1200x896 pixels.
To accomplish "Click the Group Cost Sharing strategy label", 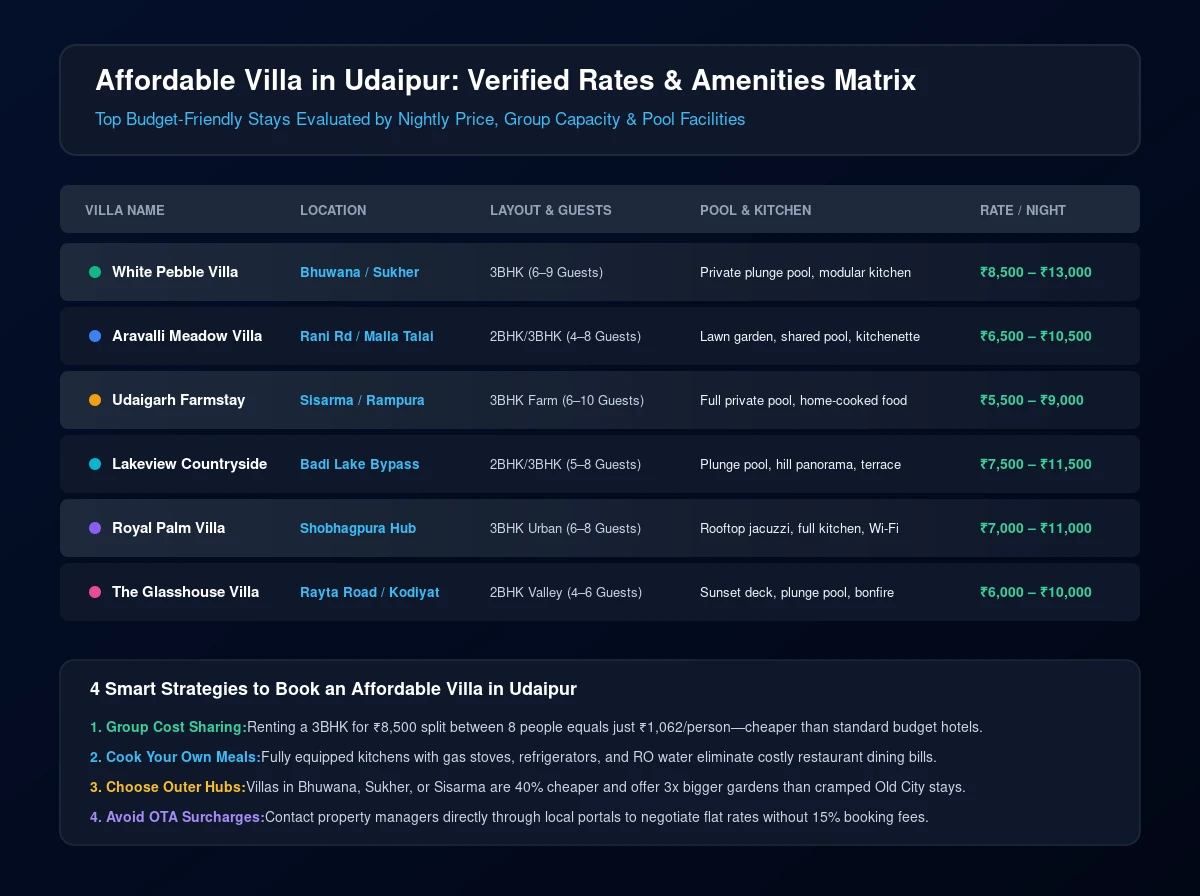I will (x=168, y=727).
